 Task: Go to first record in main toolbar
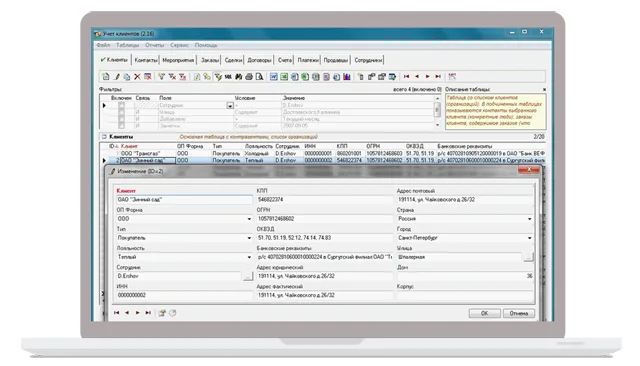407,76
